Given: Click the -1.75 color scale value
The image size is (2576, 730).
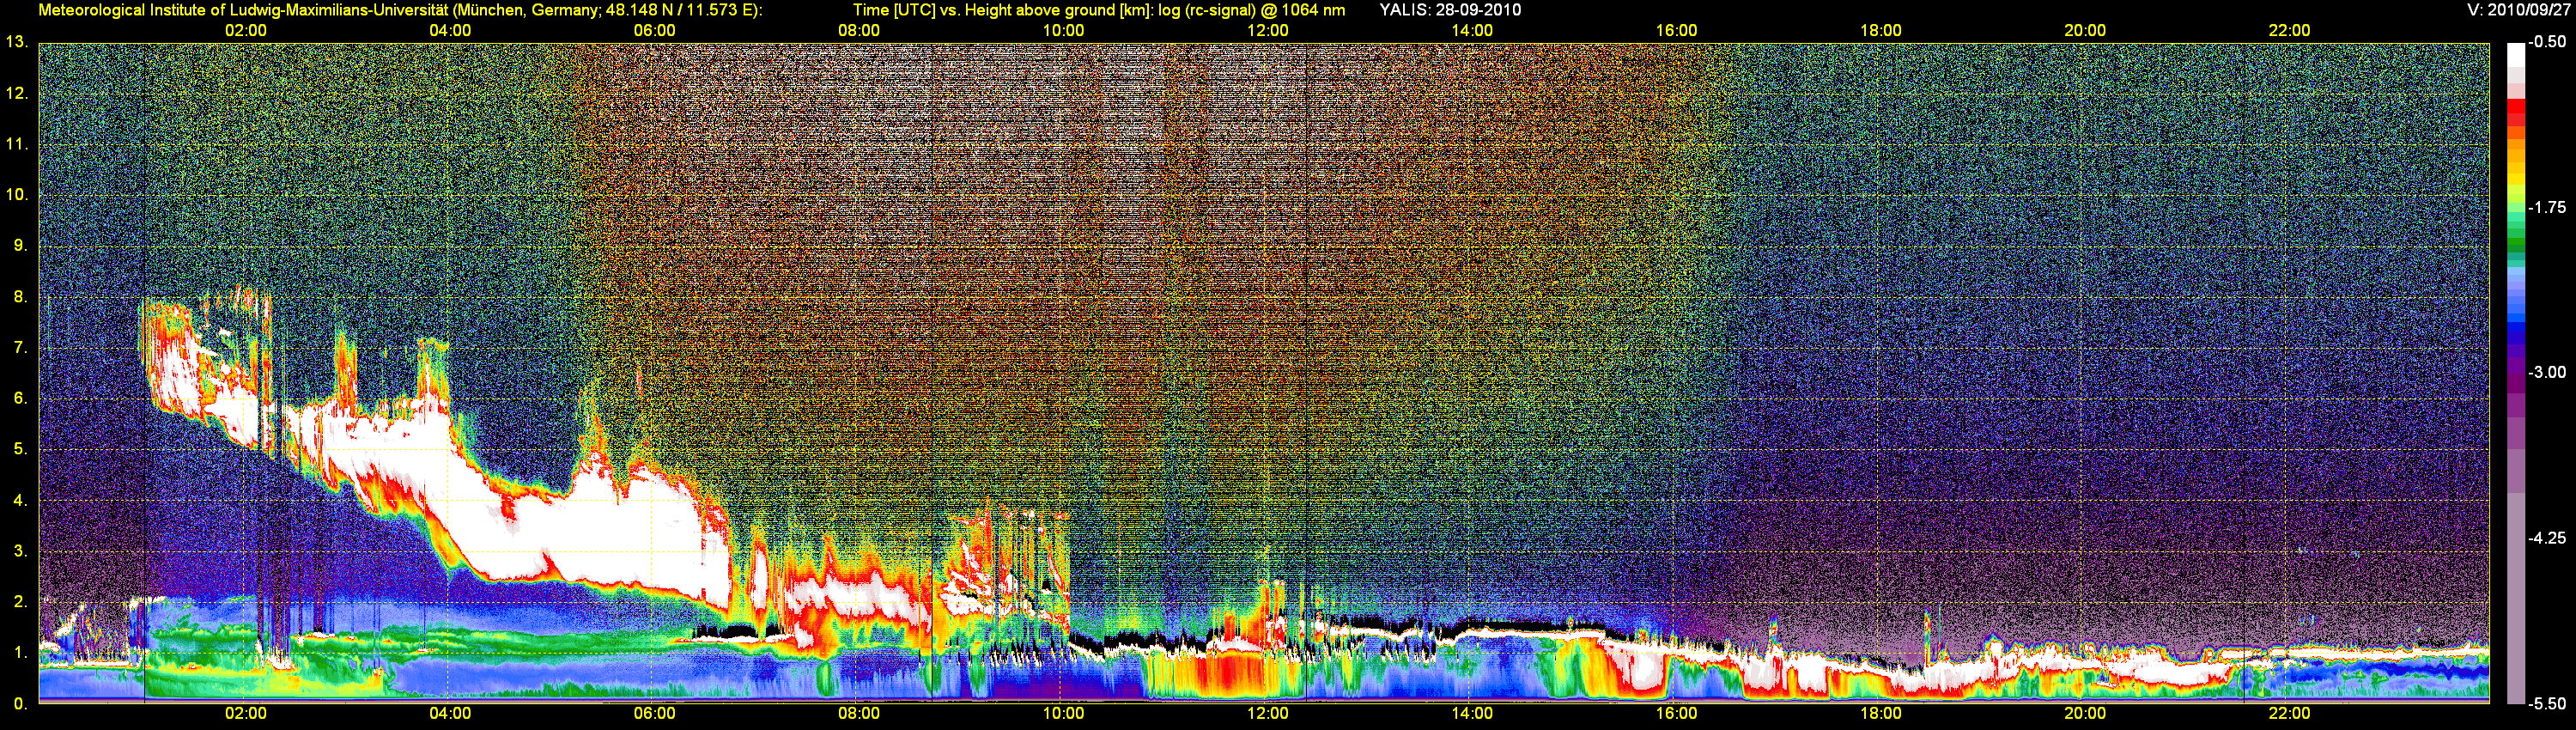Looking at the screenshot, I should point(2547,207).
